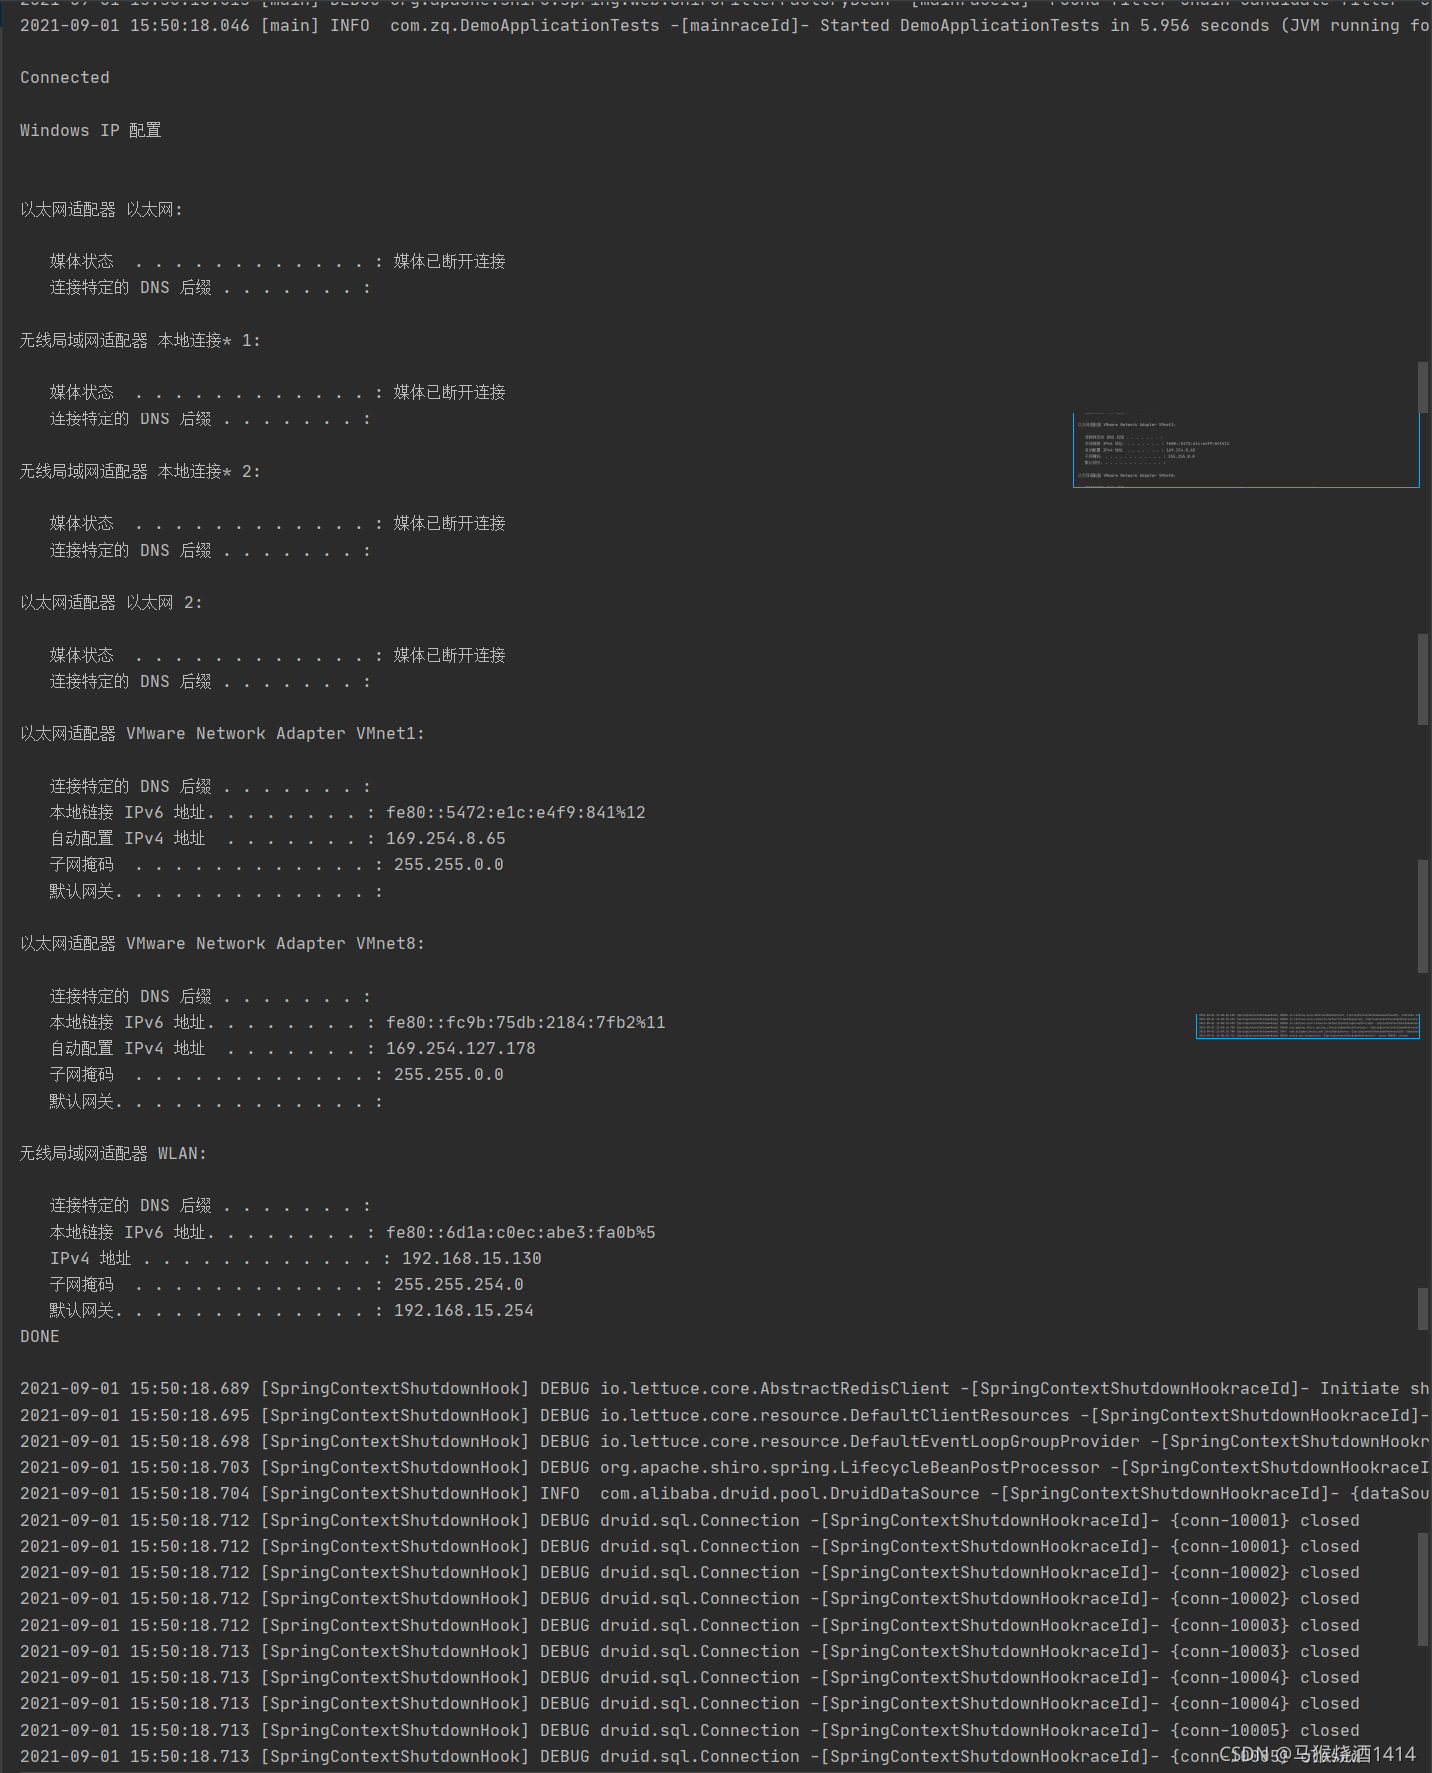Click IPv6 address fe80::fc9b:75db:2184:7fb2%11
This screenshot has width=1432, height=1773.
[526, 1022]
